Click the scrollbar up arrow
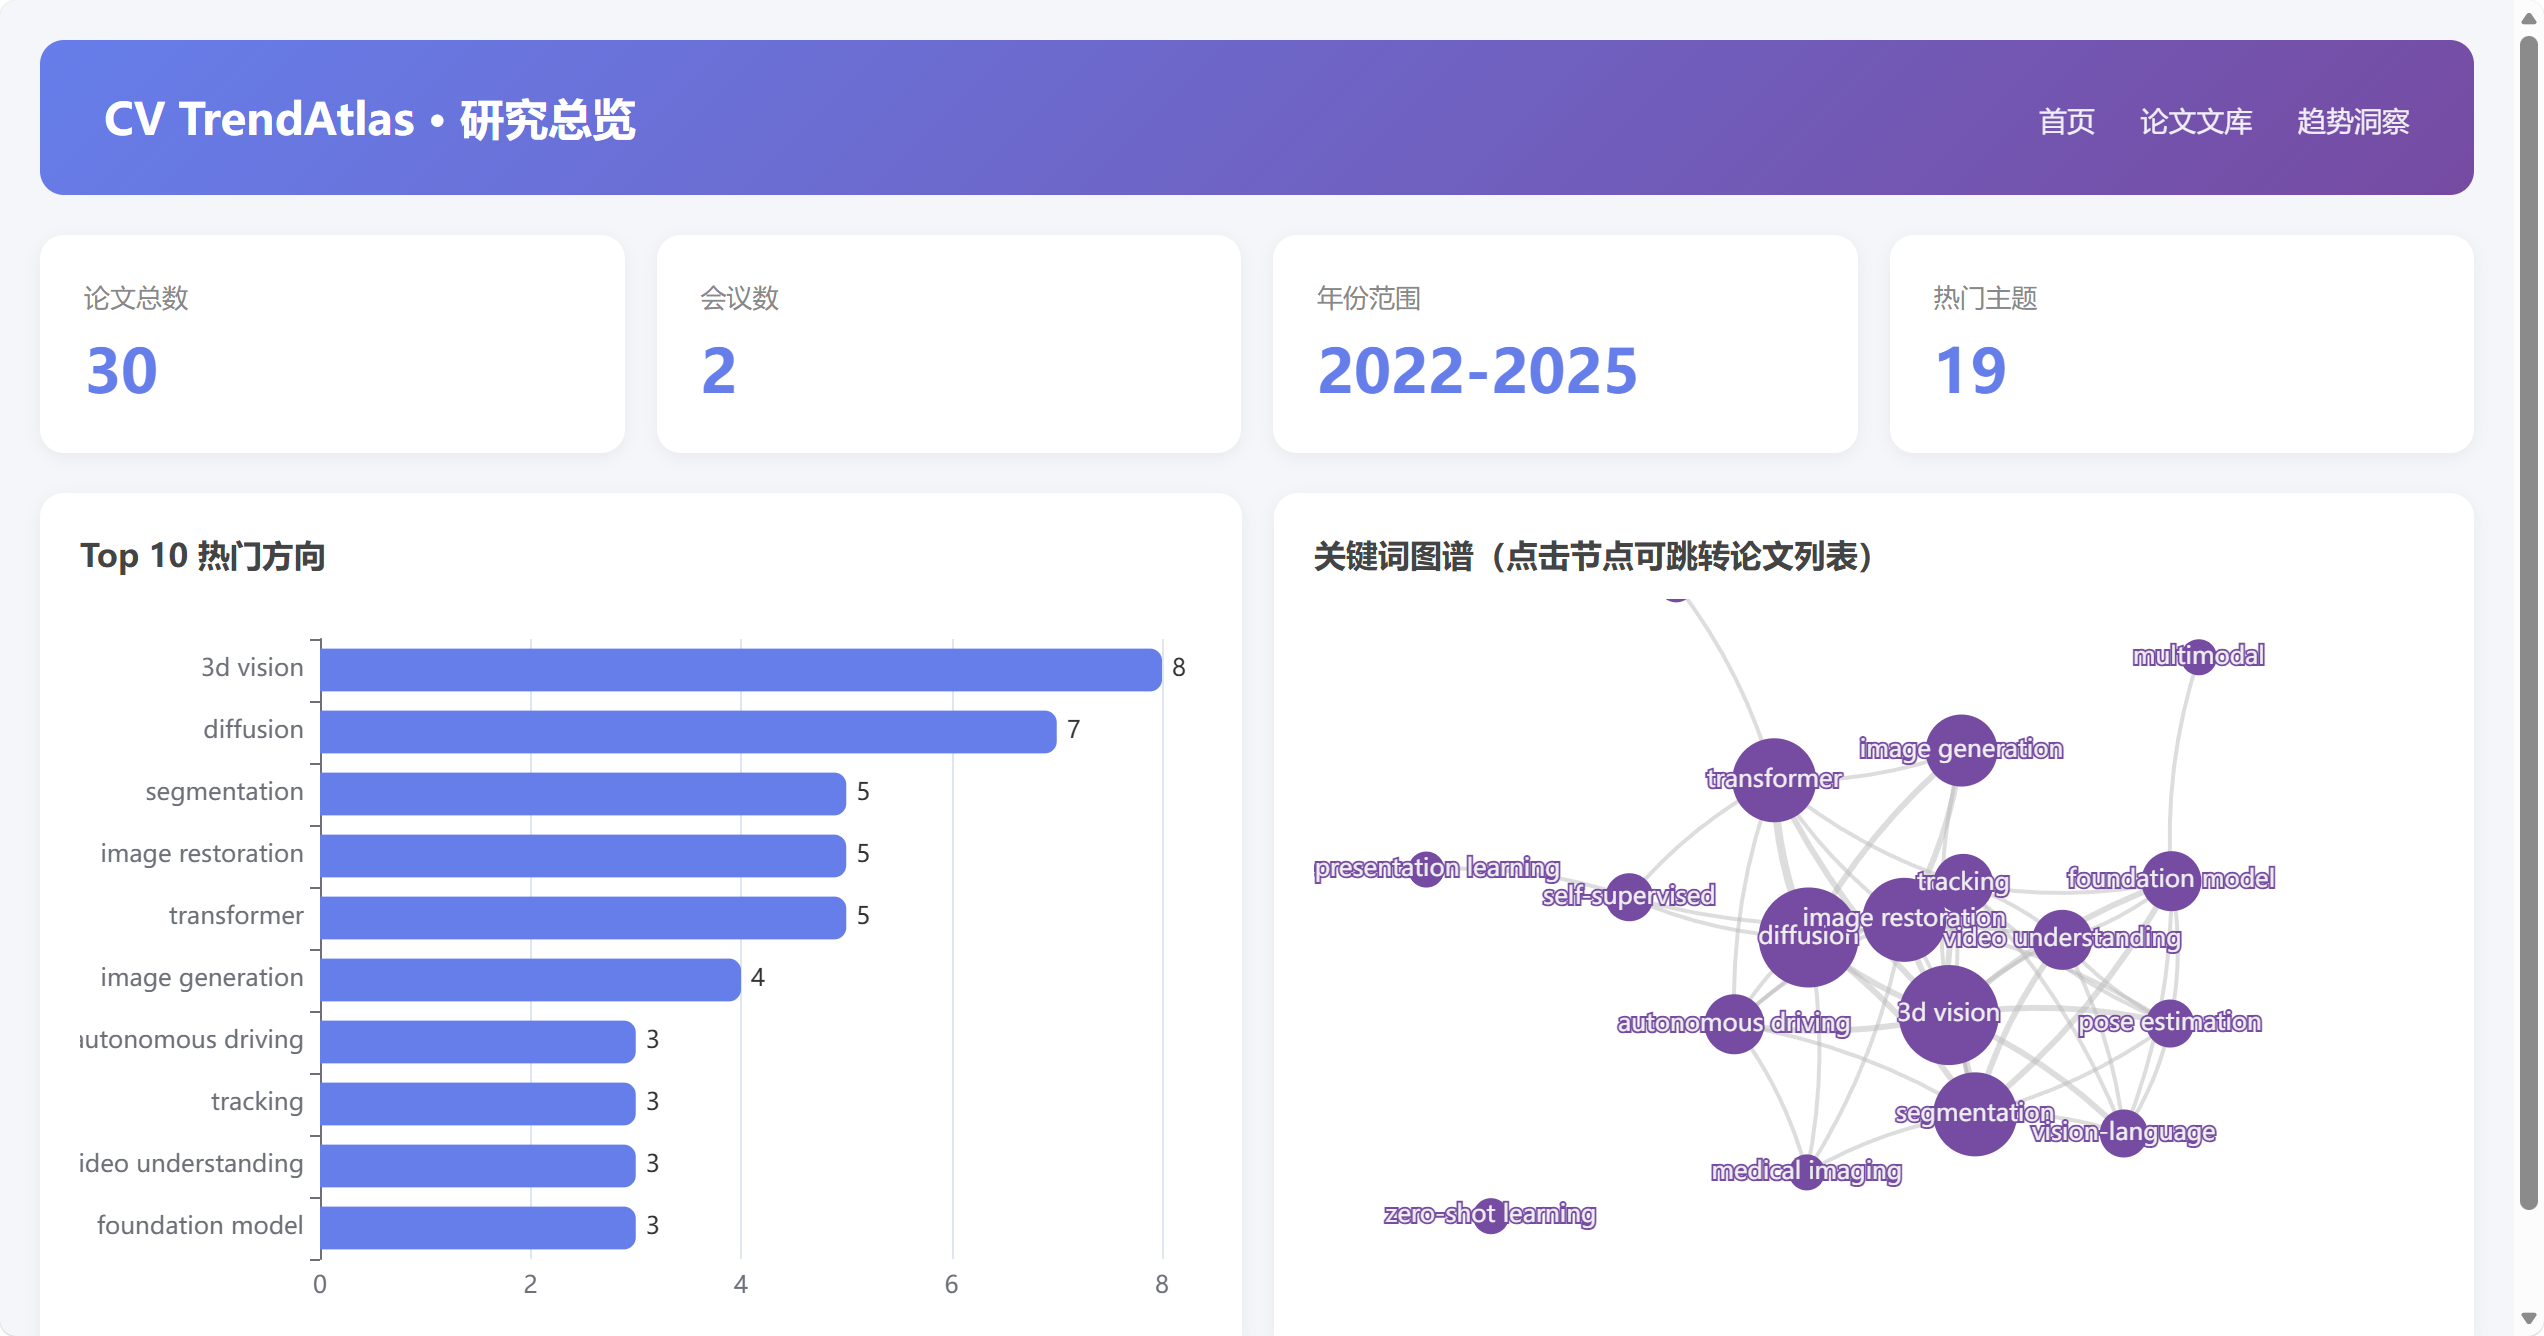 (x=2528, y=18)
